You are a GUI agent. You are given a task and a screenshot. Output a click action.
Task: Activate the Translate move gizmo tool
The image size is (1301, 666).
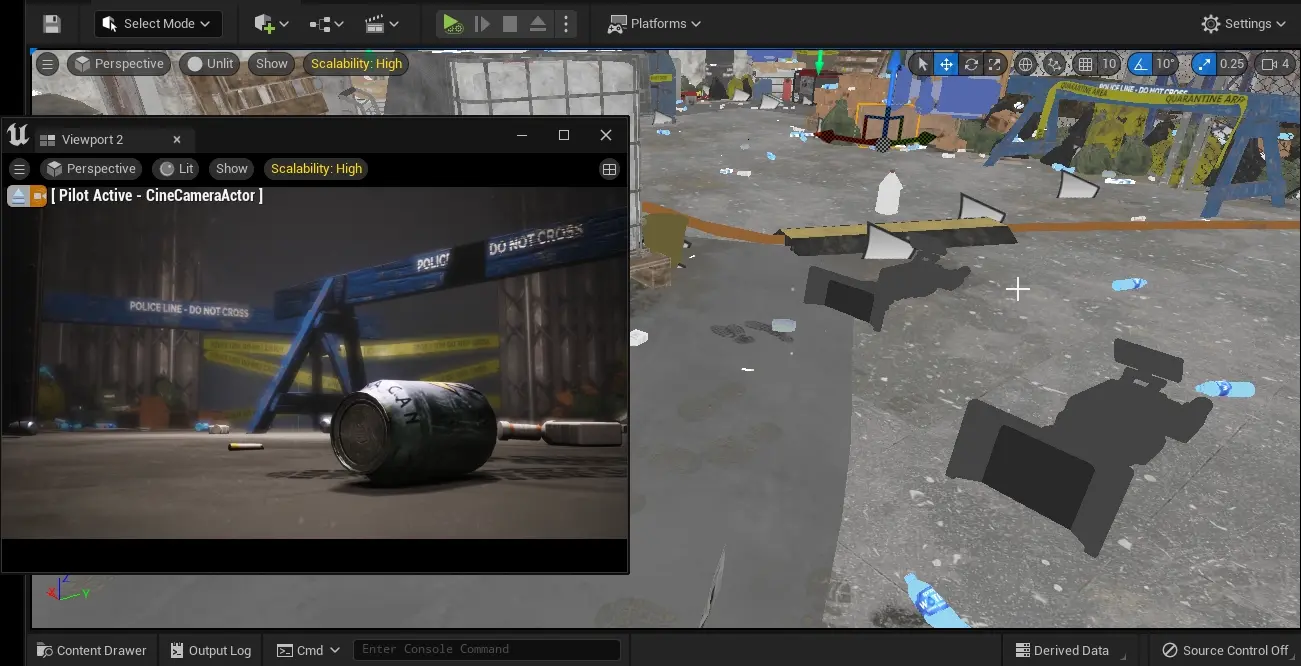(946, 64)
